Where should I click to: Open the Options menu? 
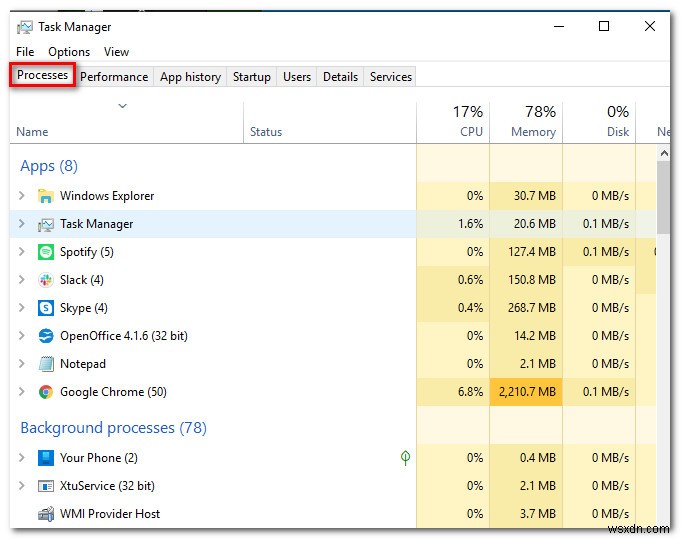(x=69, y=52)
